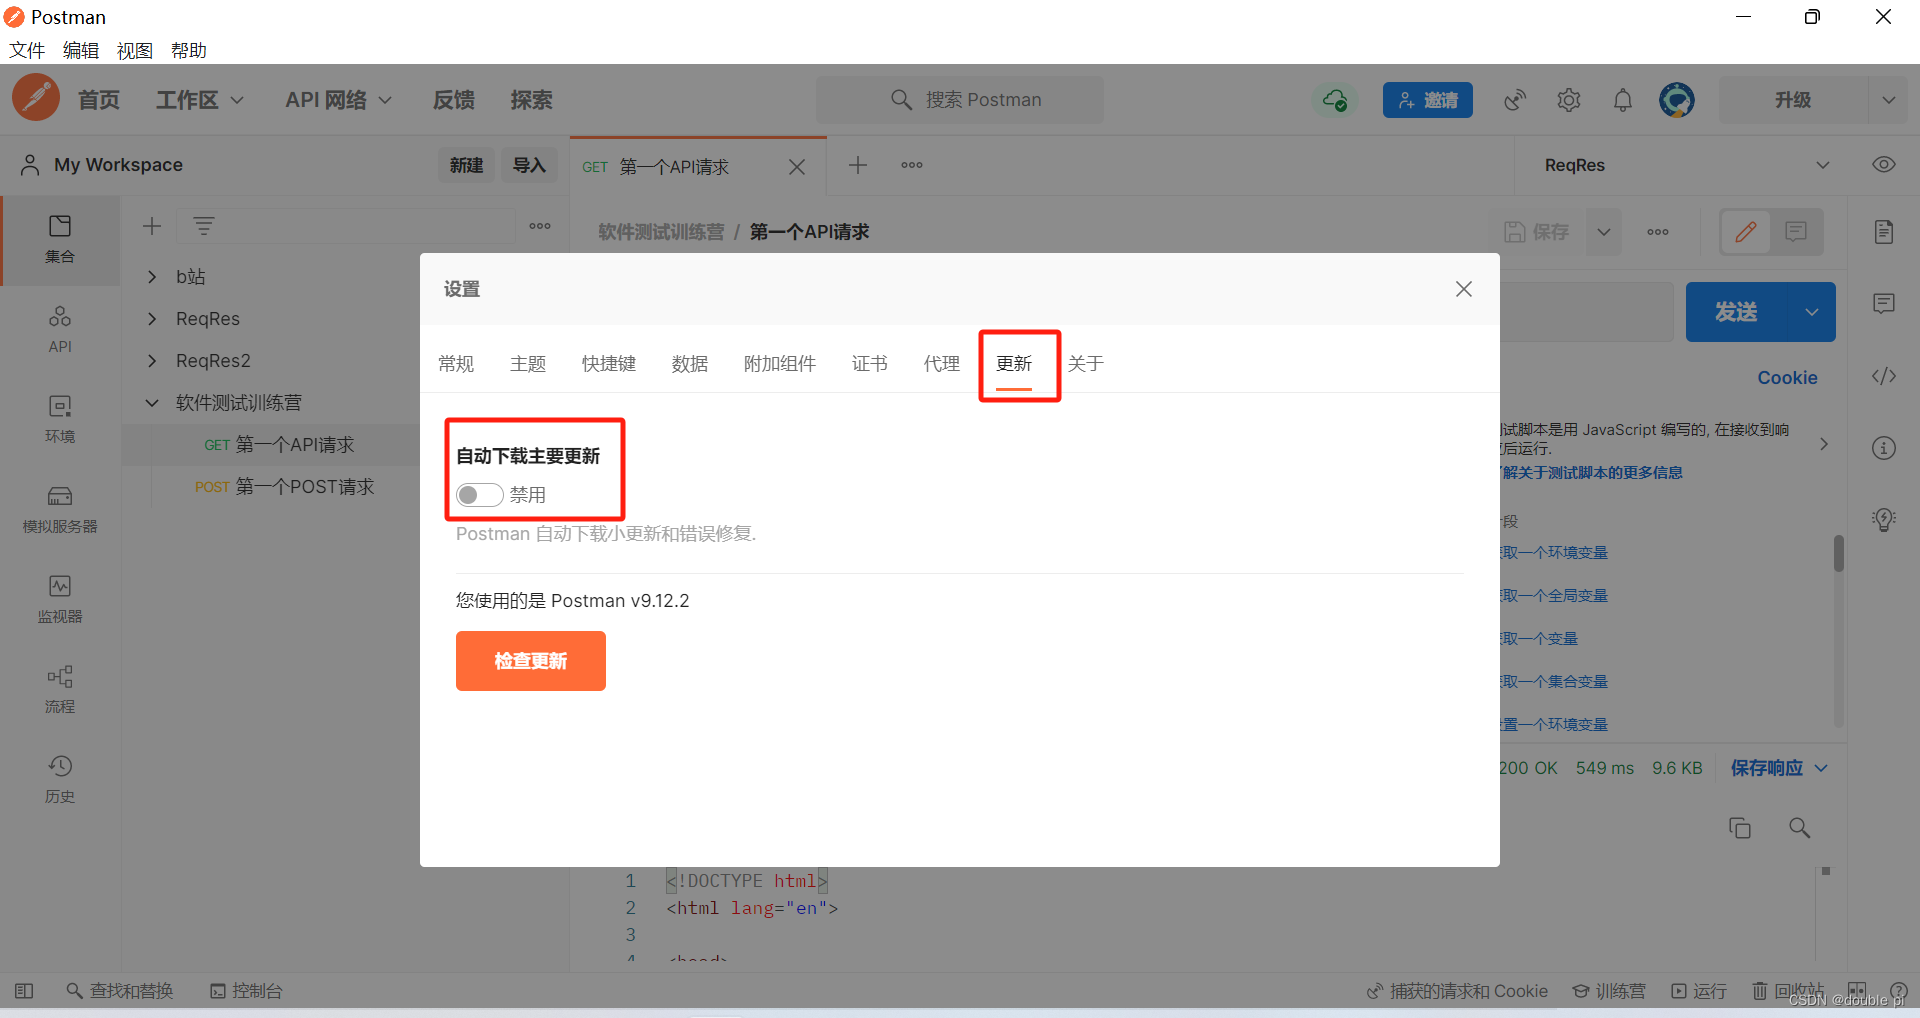Open the ReqRes environment dropdown

click(x=1686, y=165)
